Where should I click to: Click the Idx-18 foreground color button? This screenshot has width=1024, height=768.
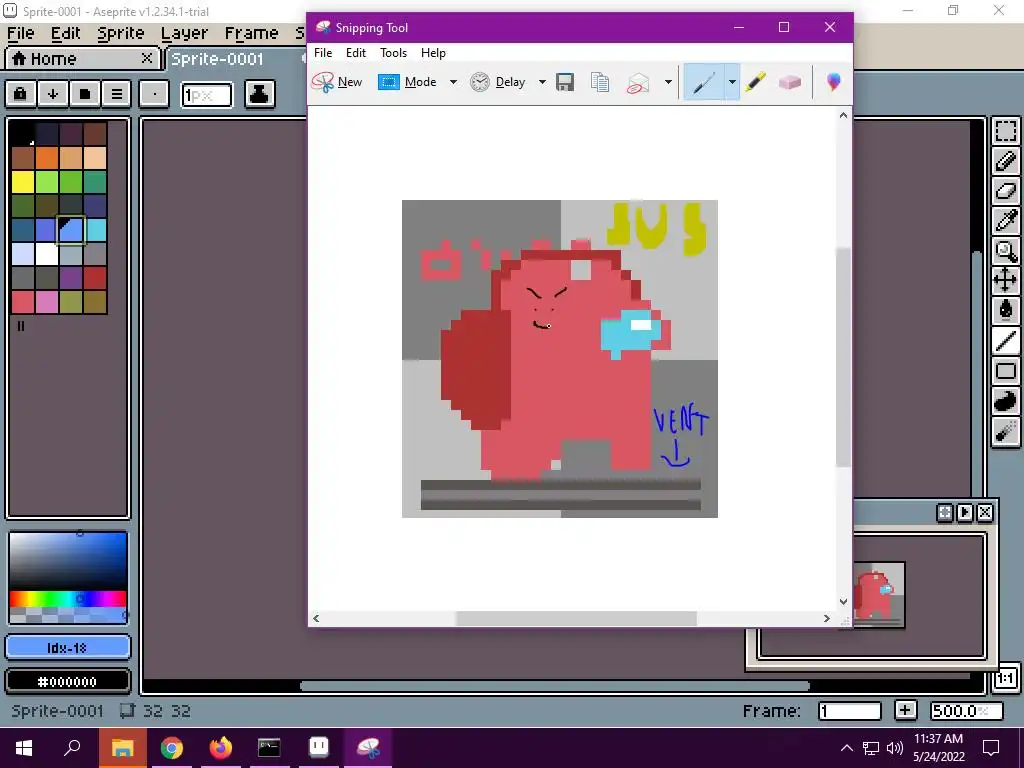click(x=68, y=648)
